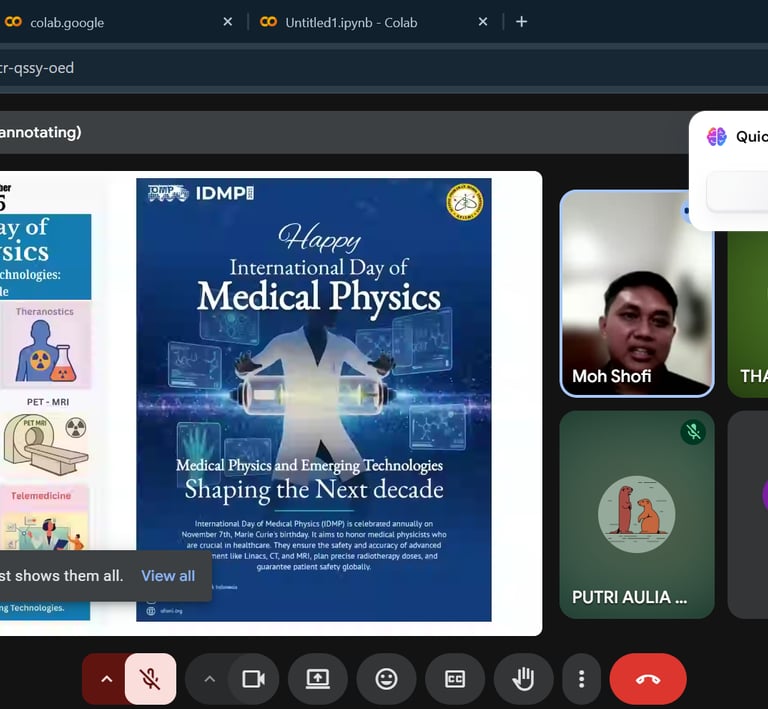
Task: Click the popup's input field
Action: pos(737,191)
